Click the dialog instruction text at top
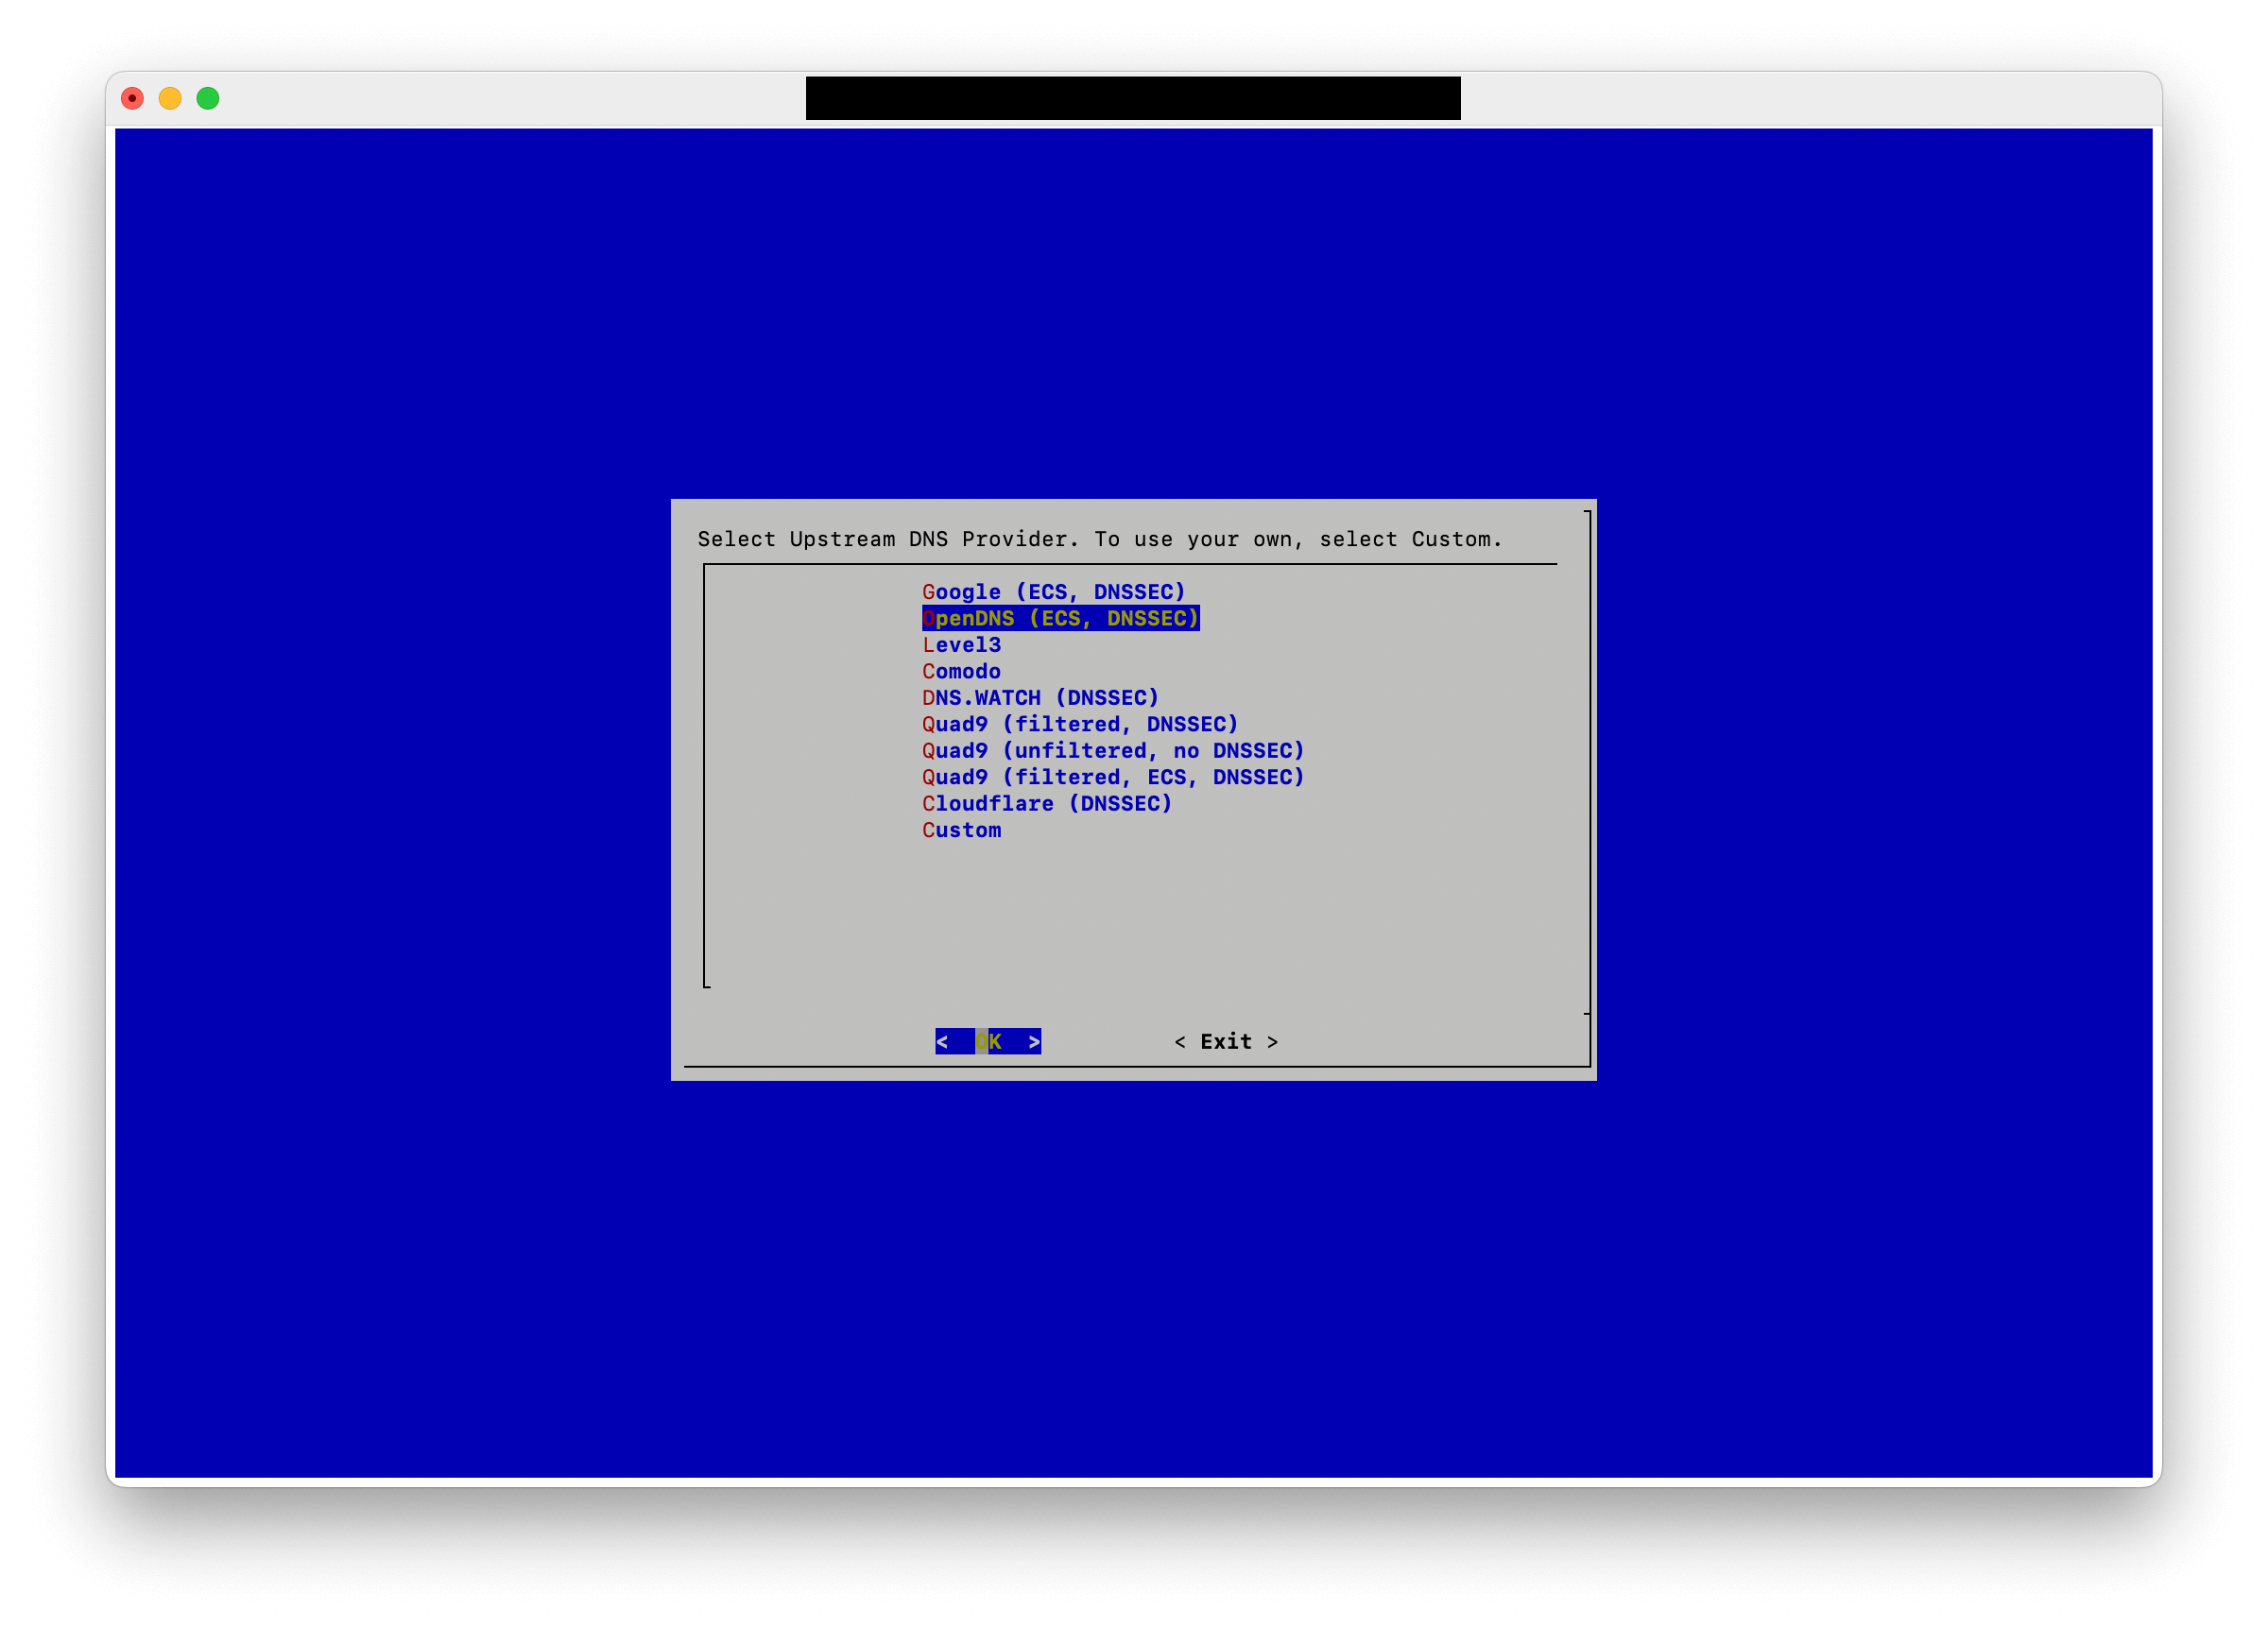This screenshot has width=2268, height=1627. pyautogui.click(x=1099, y=539)
